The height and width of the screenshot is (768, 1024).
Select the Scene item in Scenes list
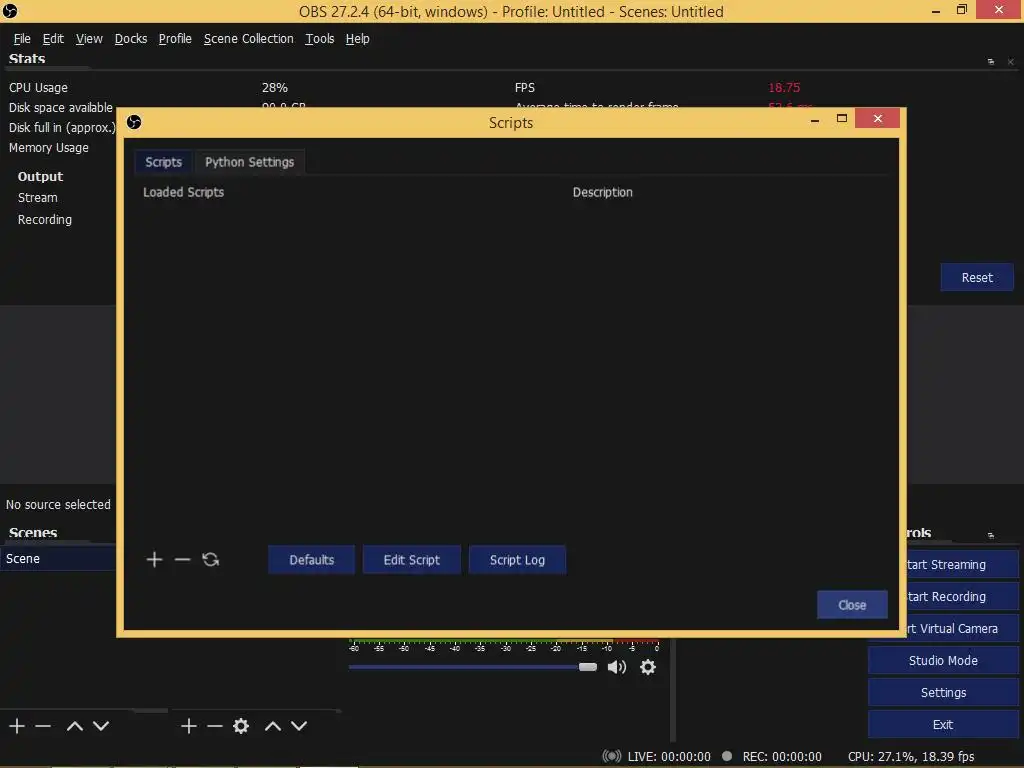click(x=58, y=558)
